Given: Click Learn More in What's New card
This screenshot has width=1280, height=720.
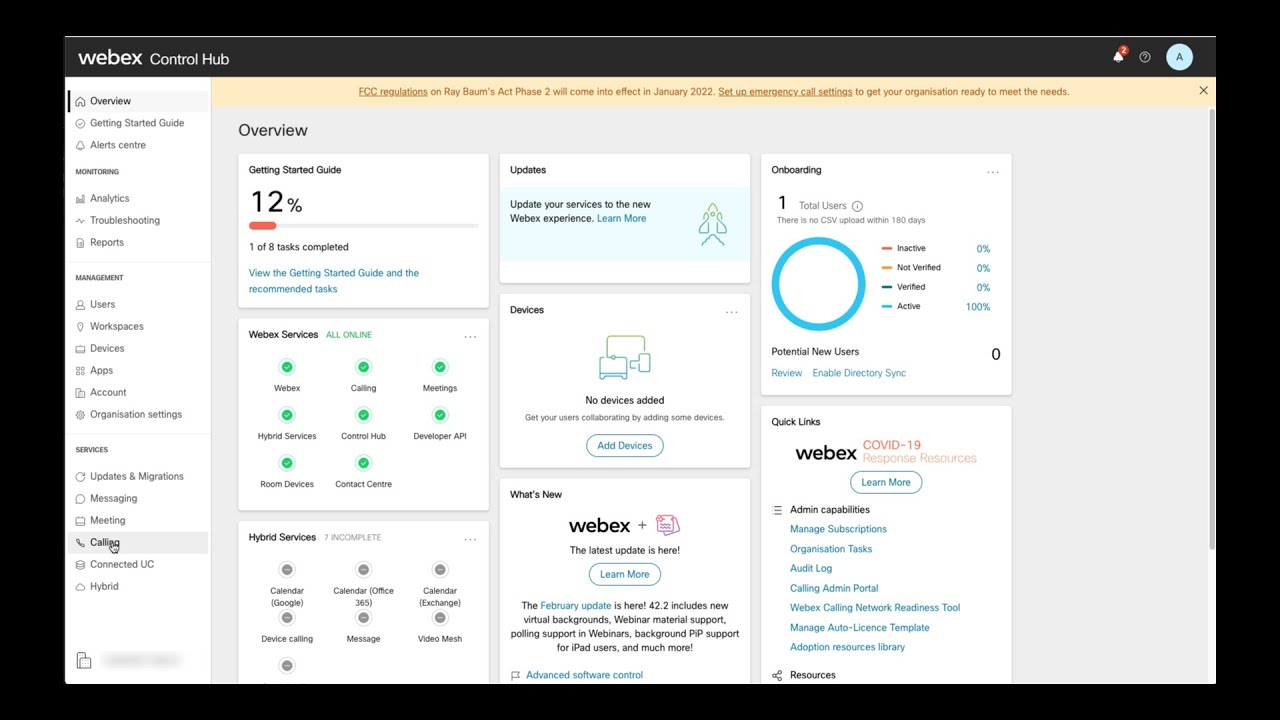Looking at the screenshot, I should coord(624,574).
